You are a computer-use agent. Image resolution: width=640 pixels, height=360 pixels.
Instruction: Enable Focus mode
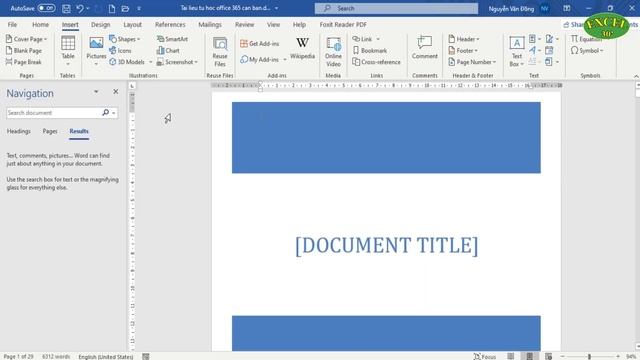[484, 356]
